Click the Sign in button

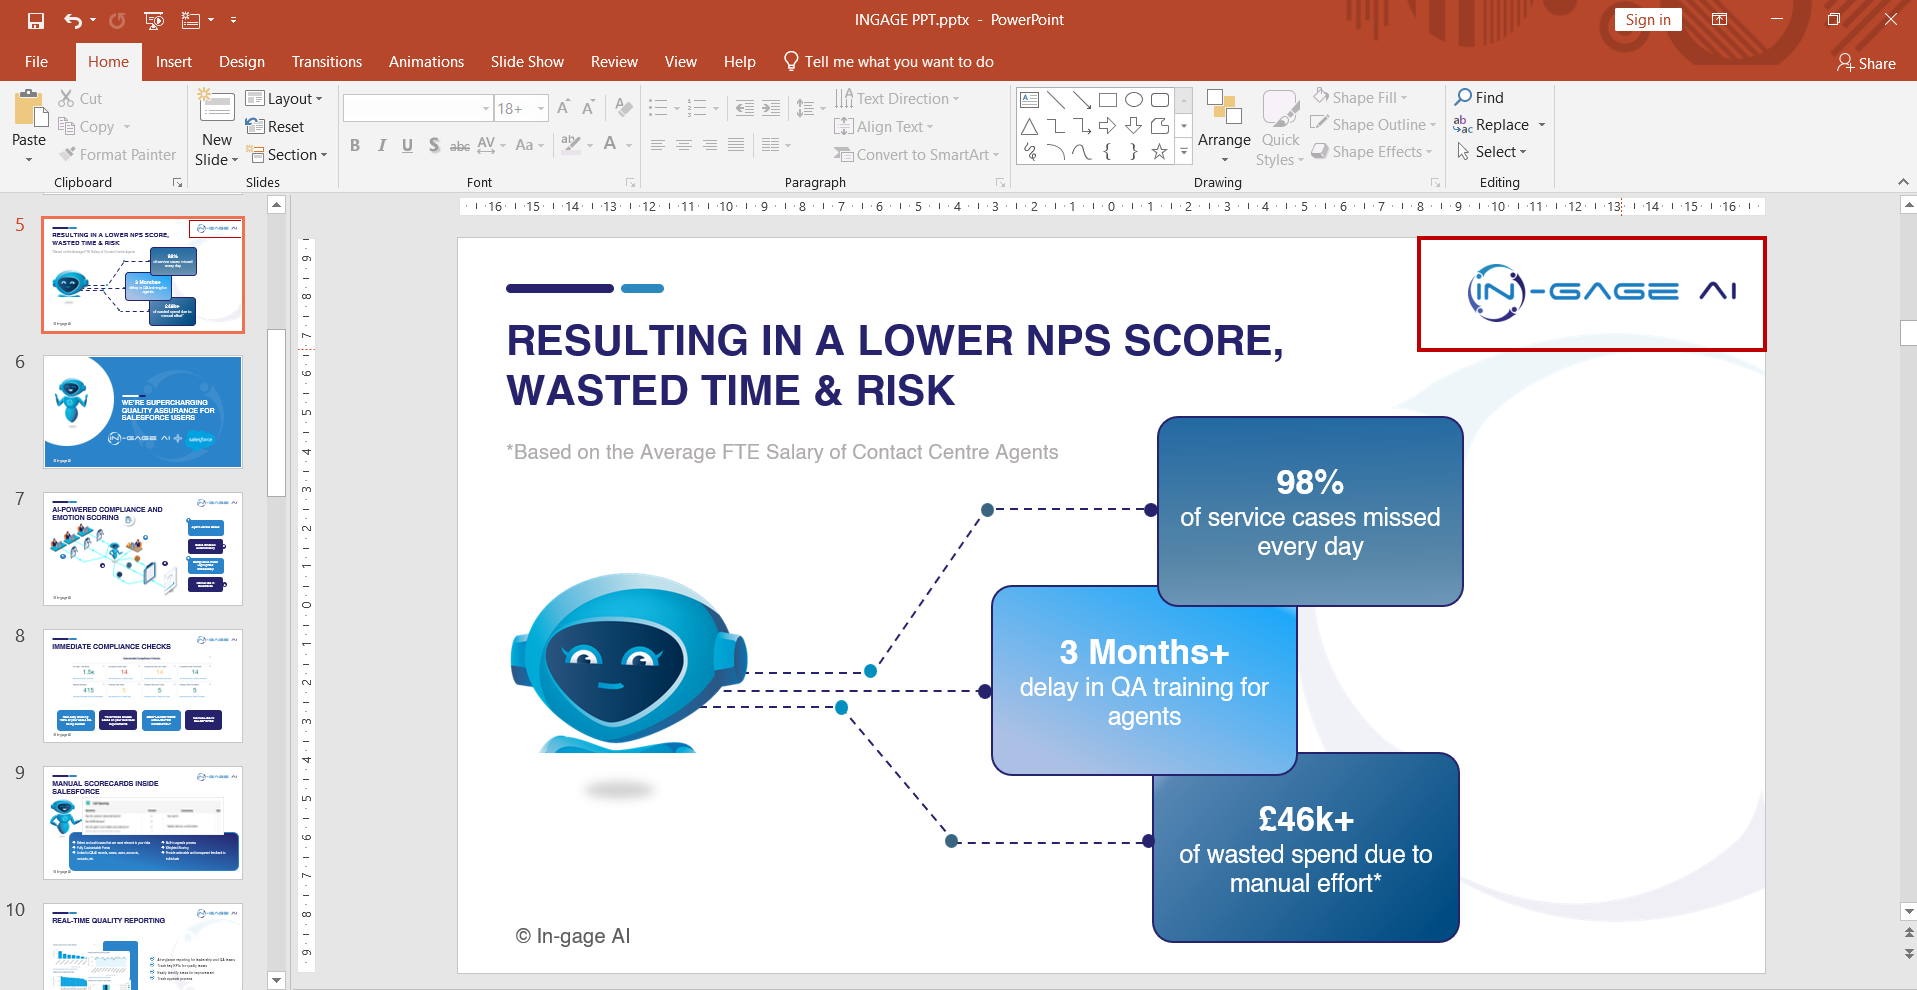[1647, 20]
